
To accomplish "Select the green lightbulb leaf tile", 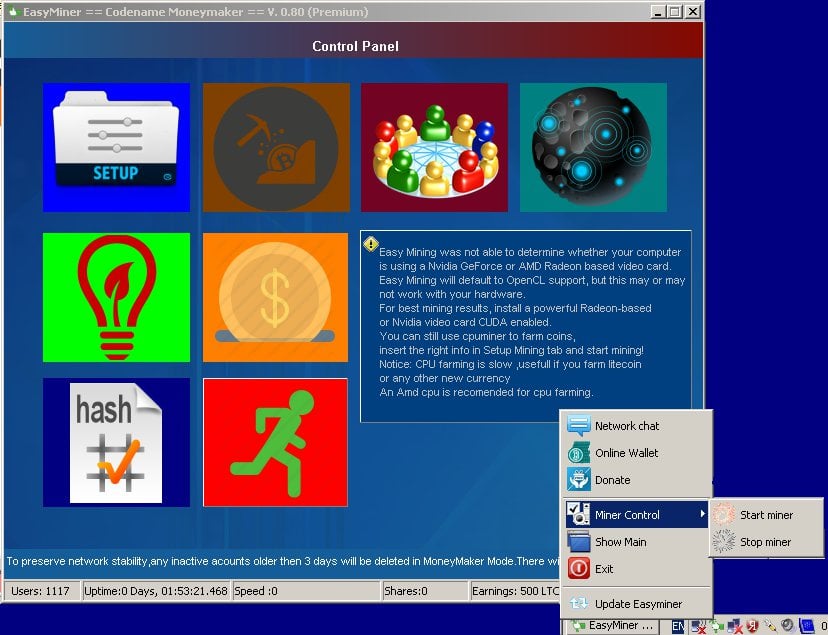I will click(116, 297).
